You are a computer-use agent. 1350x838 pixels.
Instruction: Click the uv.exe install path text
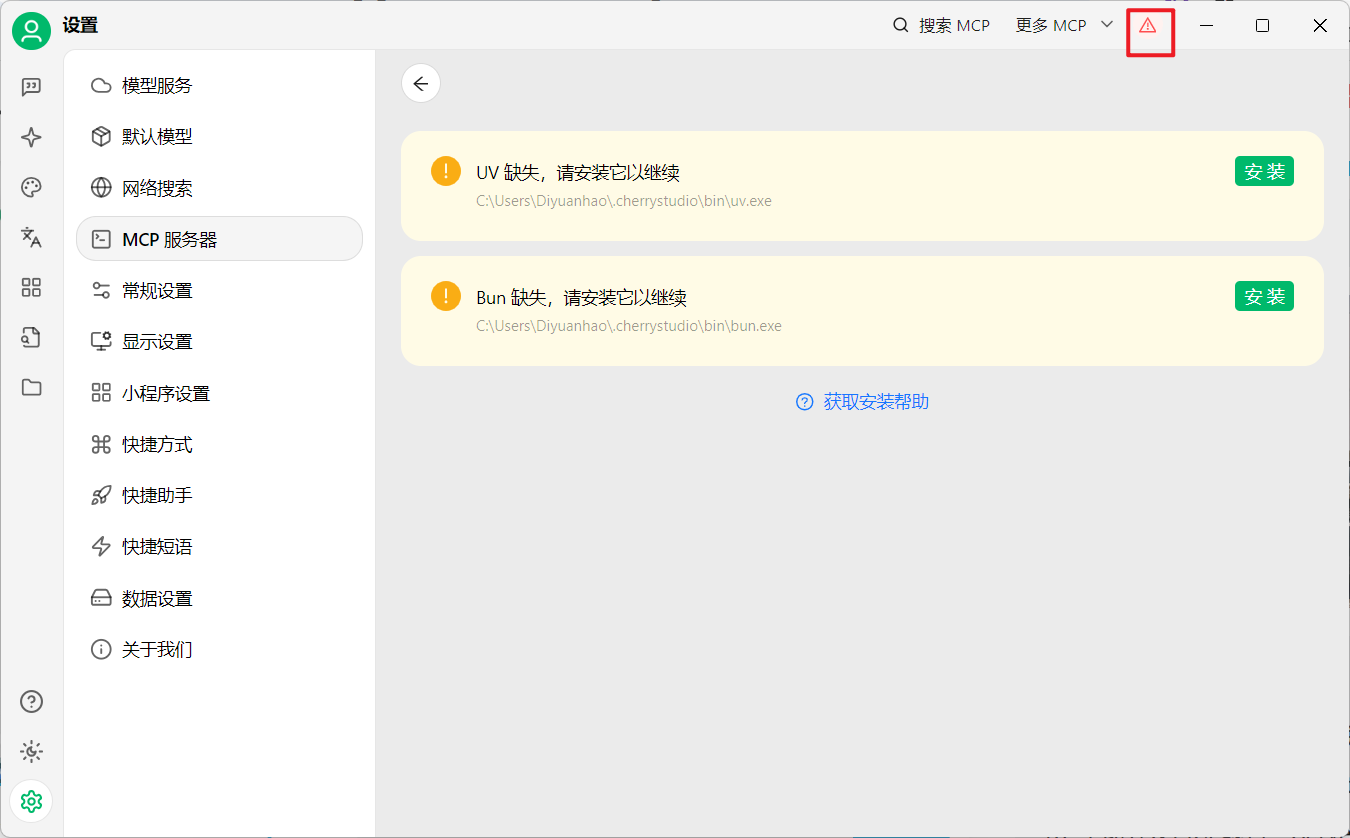pyautogui.click(x=624, y=201)
